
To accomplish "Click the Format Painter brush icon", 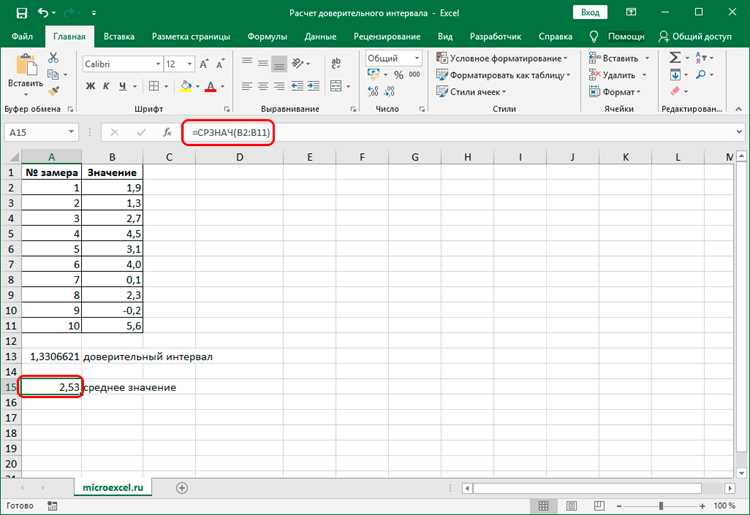I will 53,91.
